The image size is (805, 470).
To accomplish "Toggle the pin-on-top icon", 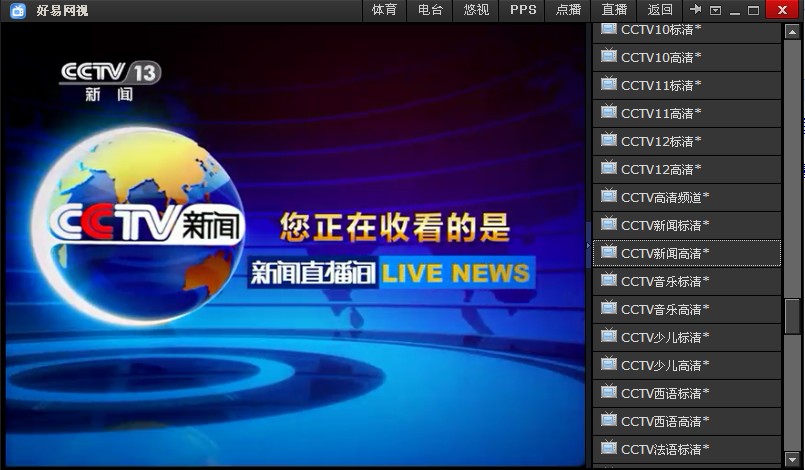I will pyautogui.click(x=696, y=10).
